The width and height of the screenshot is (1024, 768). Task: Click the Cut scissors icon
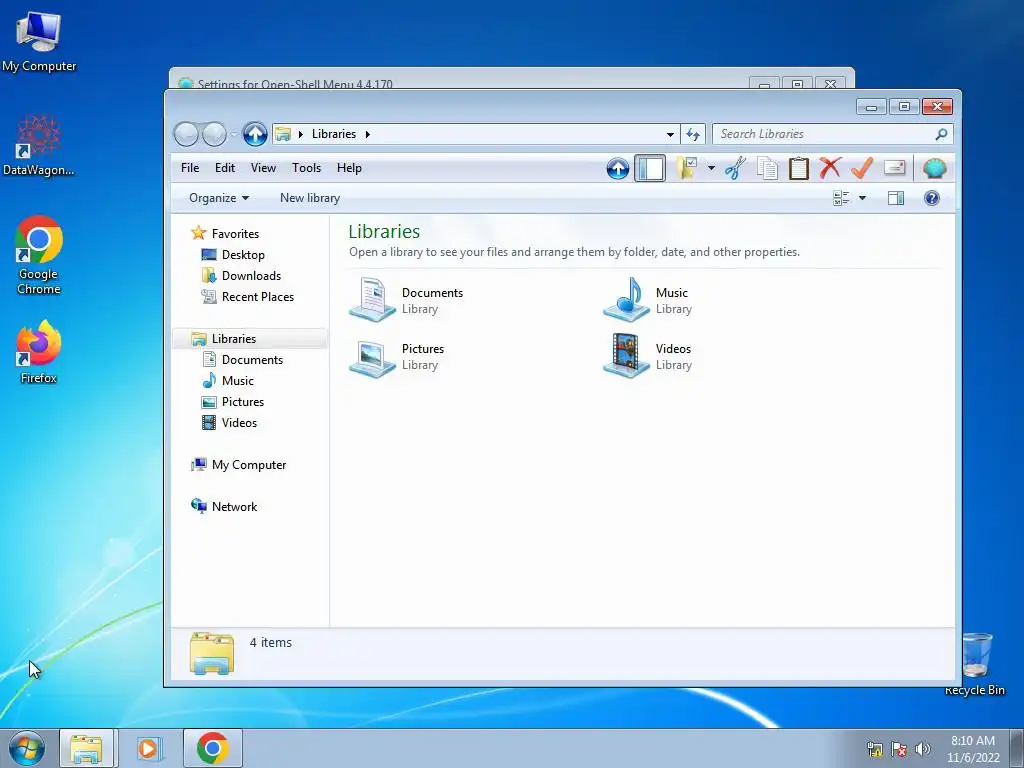tap(735, 168)
